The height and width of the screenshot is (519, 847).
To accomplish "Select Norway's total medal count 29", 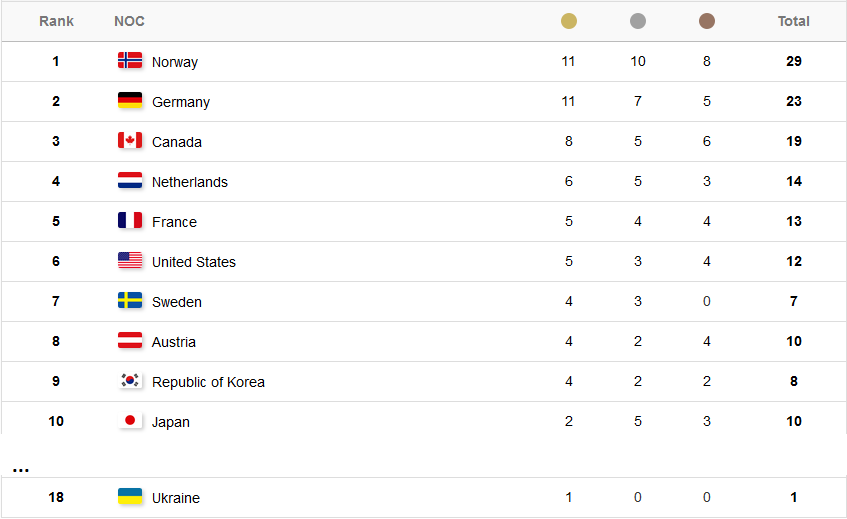I will [x=794, y=61].
